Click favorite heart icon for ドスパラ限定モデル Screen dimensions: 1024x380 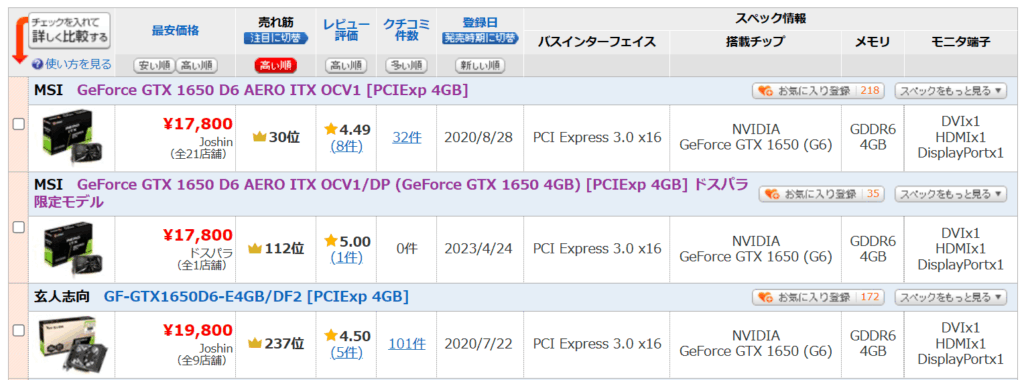(771, 194)
